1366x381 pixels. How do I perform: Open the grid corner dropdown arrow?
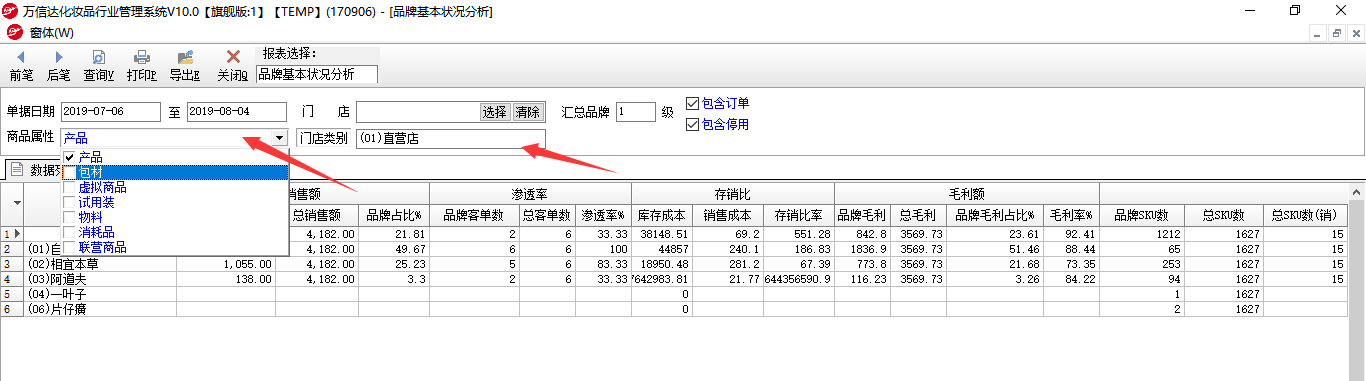(x=17, y=203)
